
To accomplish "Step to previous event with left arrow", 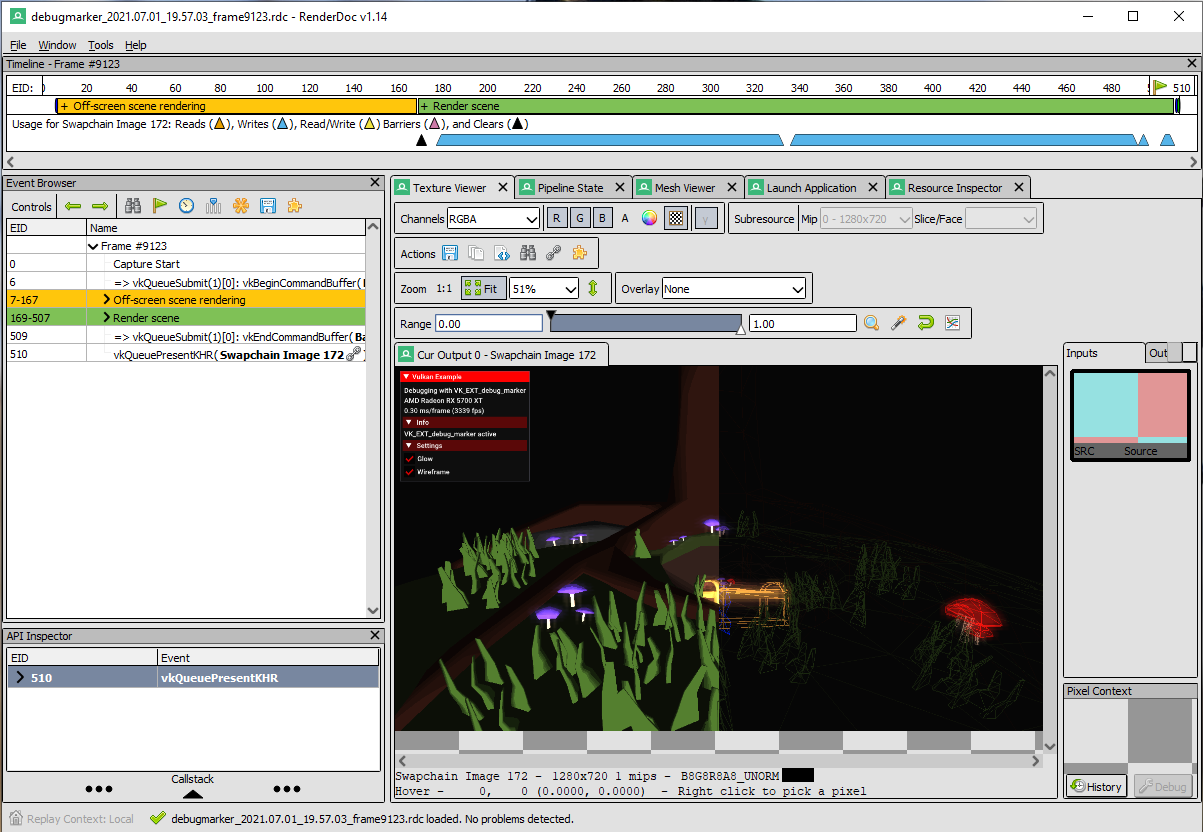I will coord(73,206).
